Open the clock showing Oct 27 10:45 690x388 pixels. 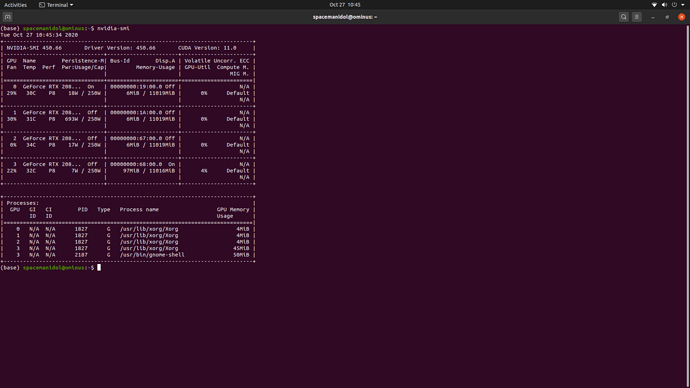(x=345, y=5)
